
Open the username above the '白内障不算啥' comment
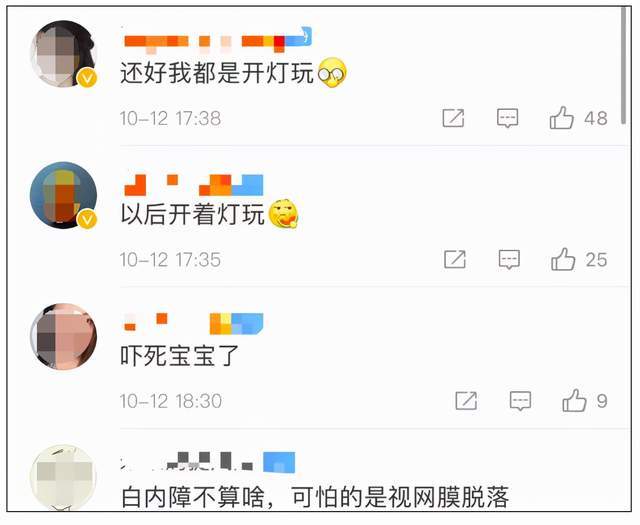pos(208,462)
